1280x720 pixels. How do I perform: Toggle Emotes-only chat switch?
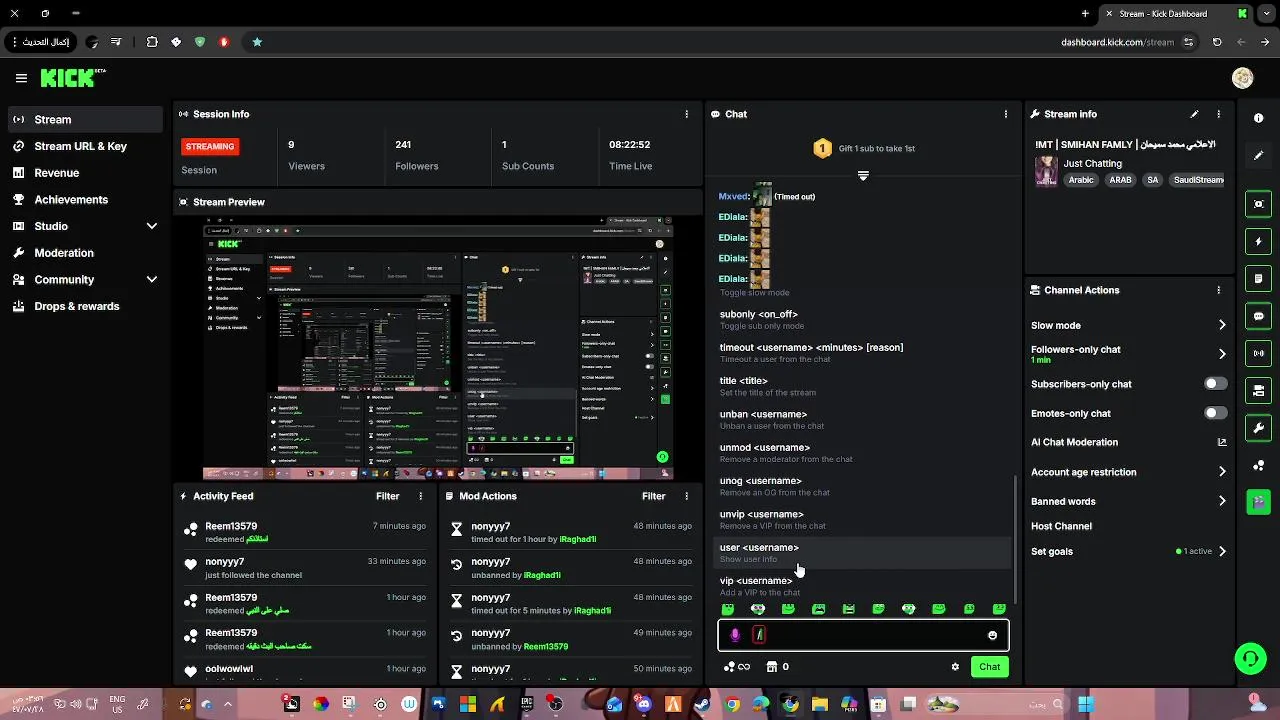pyautogui.click(x=1215, y=413)
